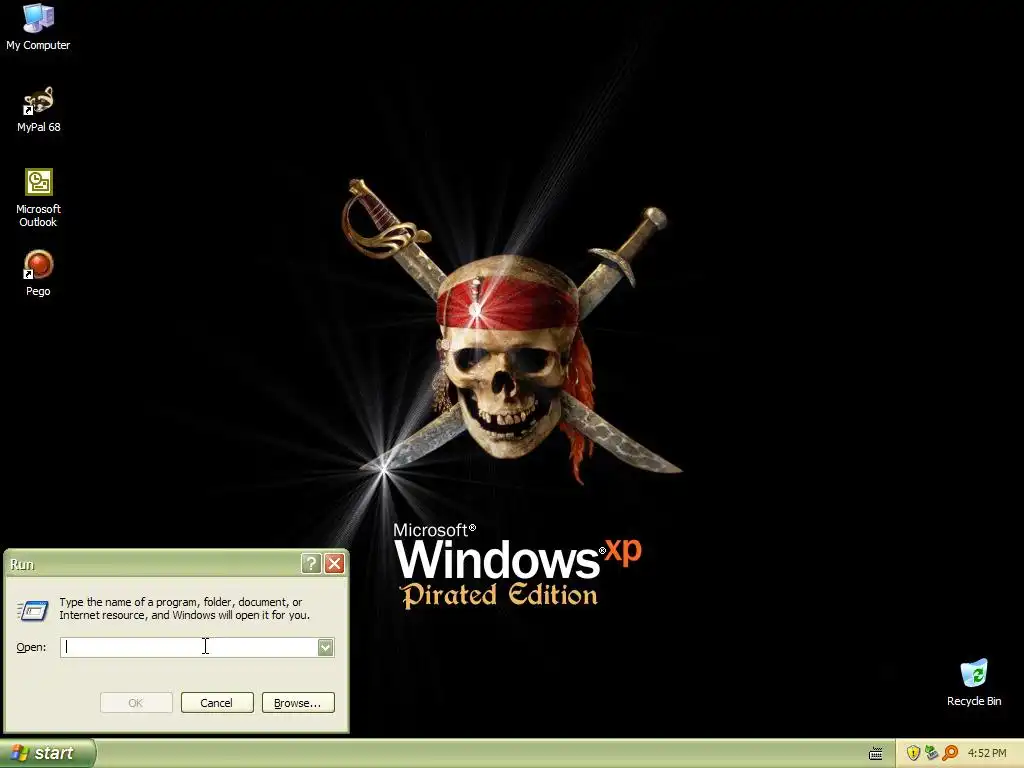
Task: Click the Run program icon in dialog
Action: pyautogui.click(x=33, y=610)
